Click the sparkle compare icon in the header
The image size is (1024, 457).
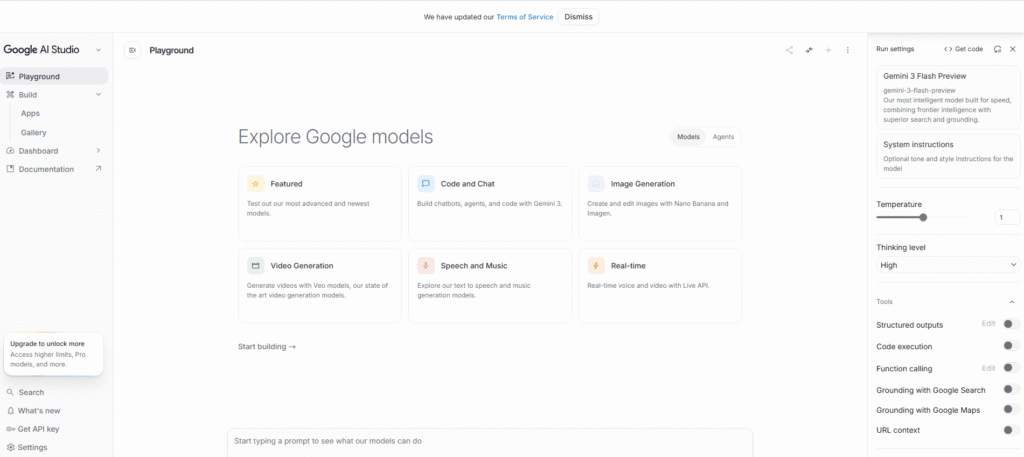[x=809, y=50]
